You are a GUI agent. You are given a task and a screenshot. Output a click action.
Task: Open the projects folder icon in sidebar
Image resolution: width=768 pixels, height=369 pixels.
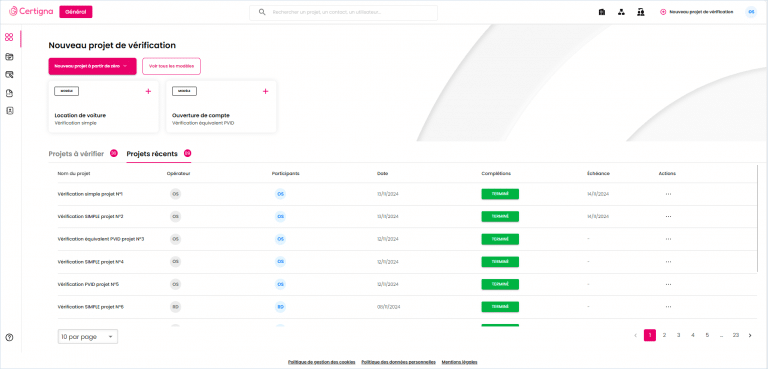pos(9,57)
